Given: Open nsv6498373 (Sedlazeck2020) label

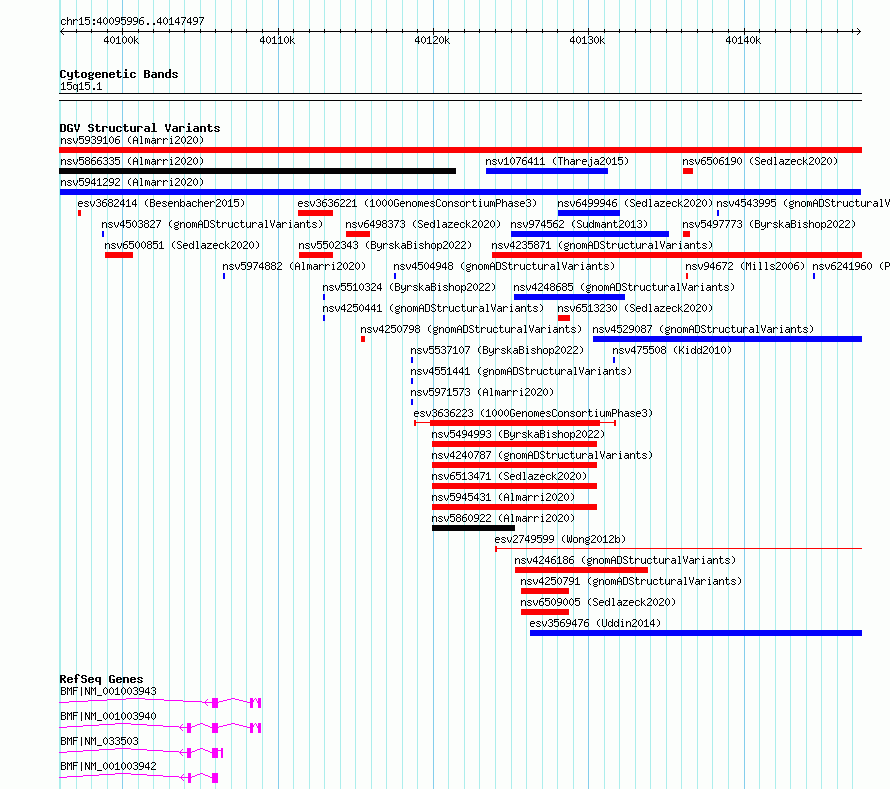Looking at the screenshot, I should (x=423, y=224).
